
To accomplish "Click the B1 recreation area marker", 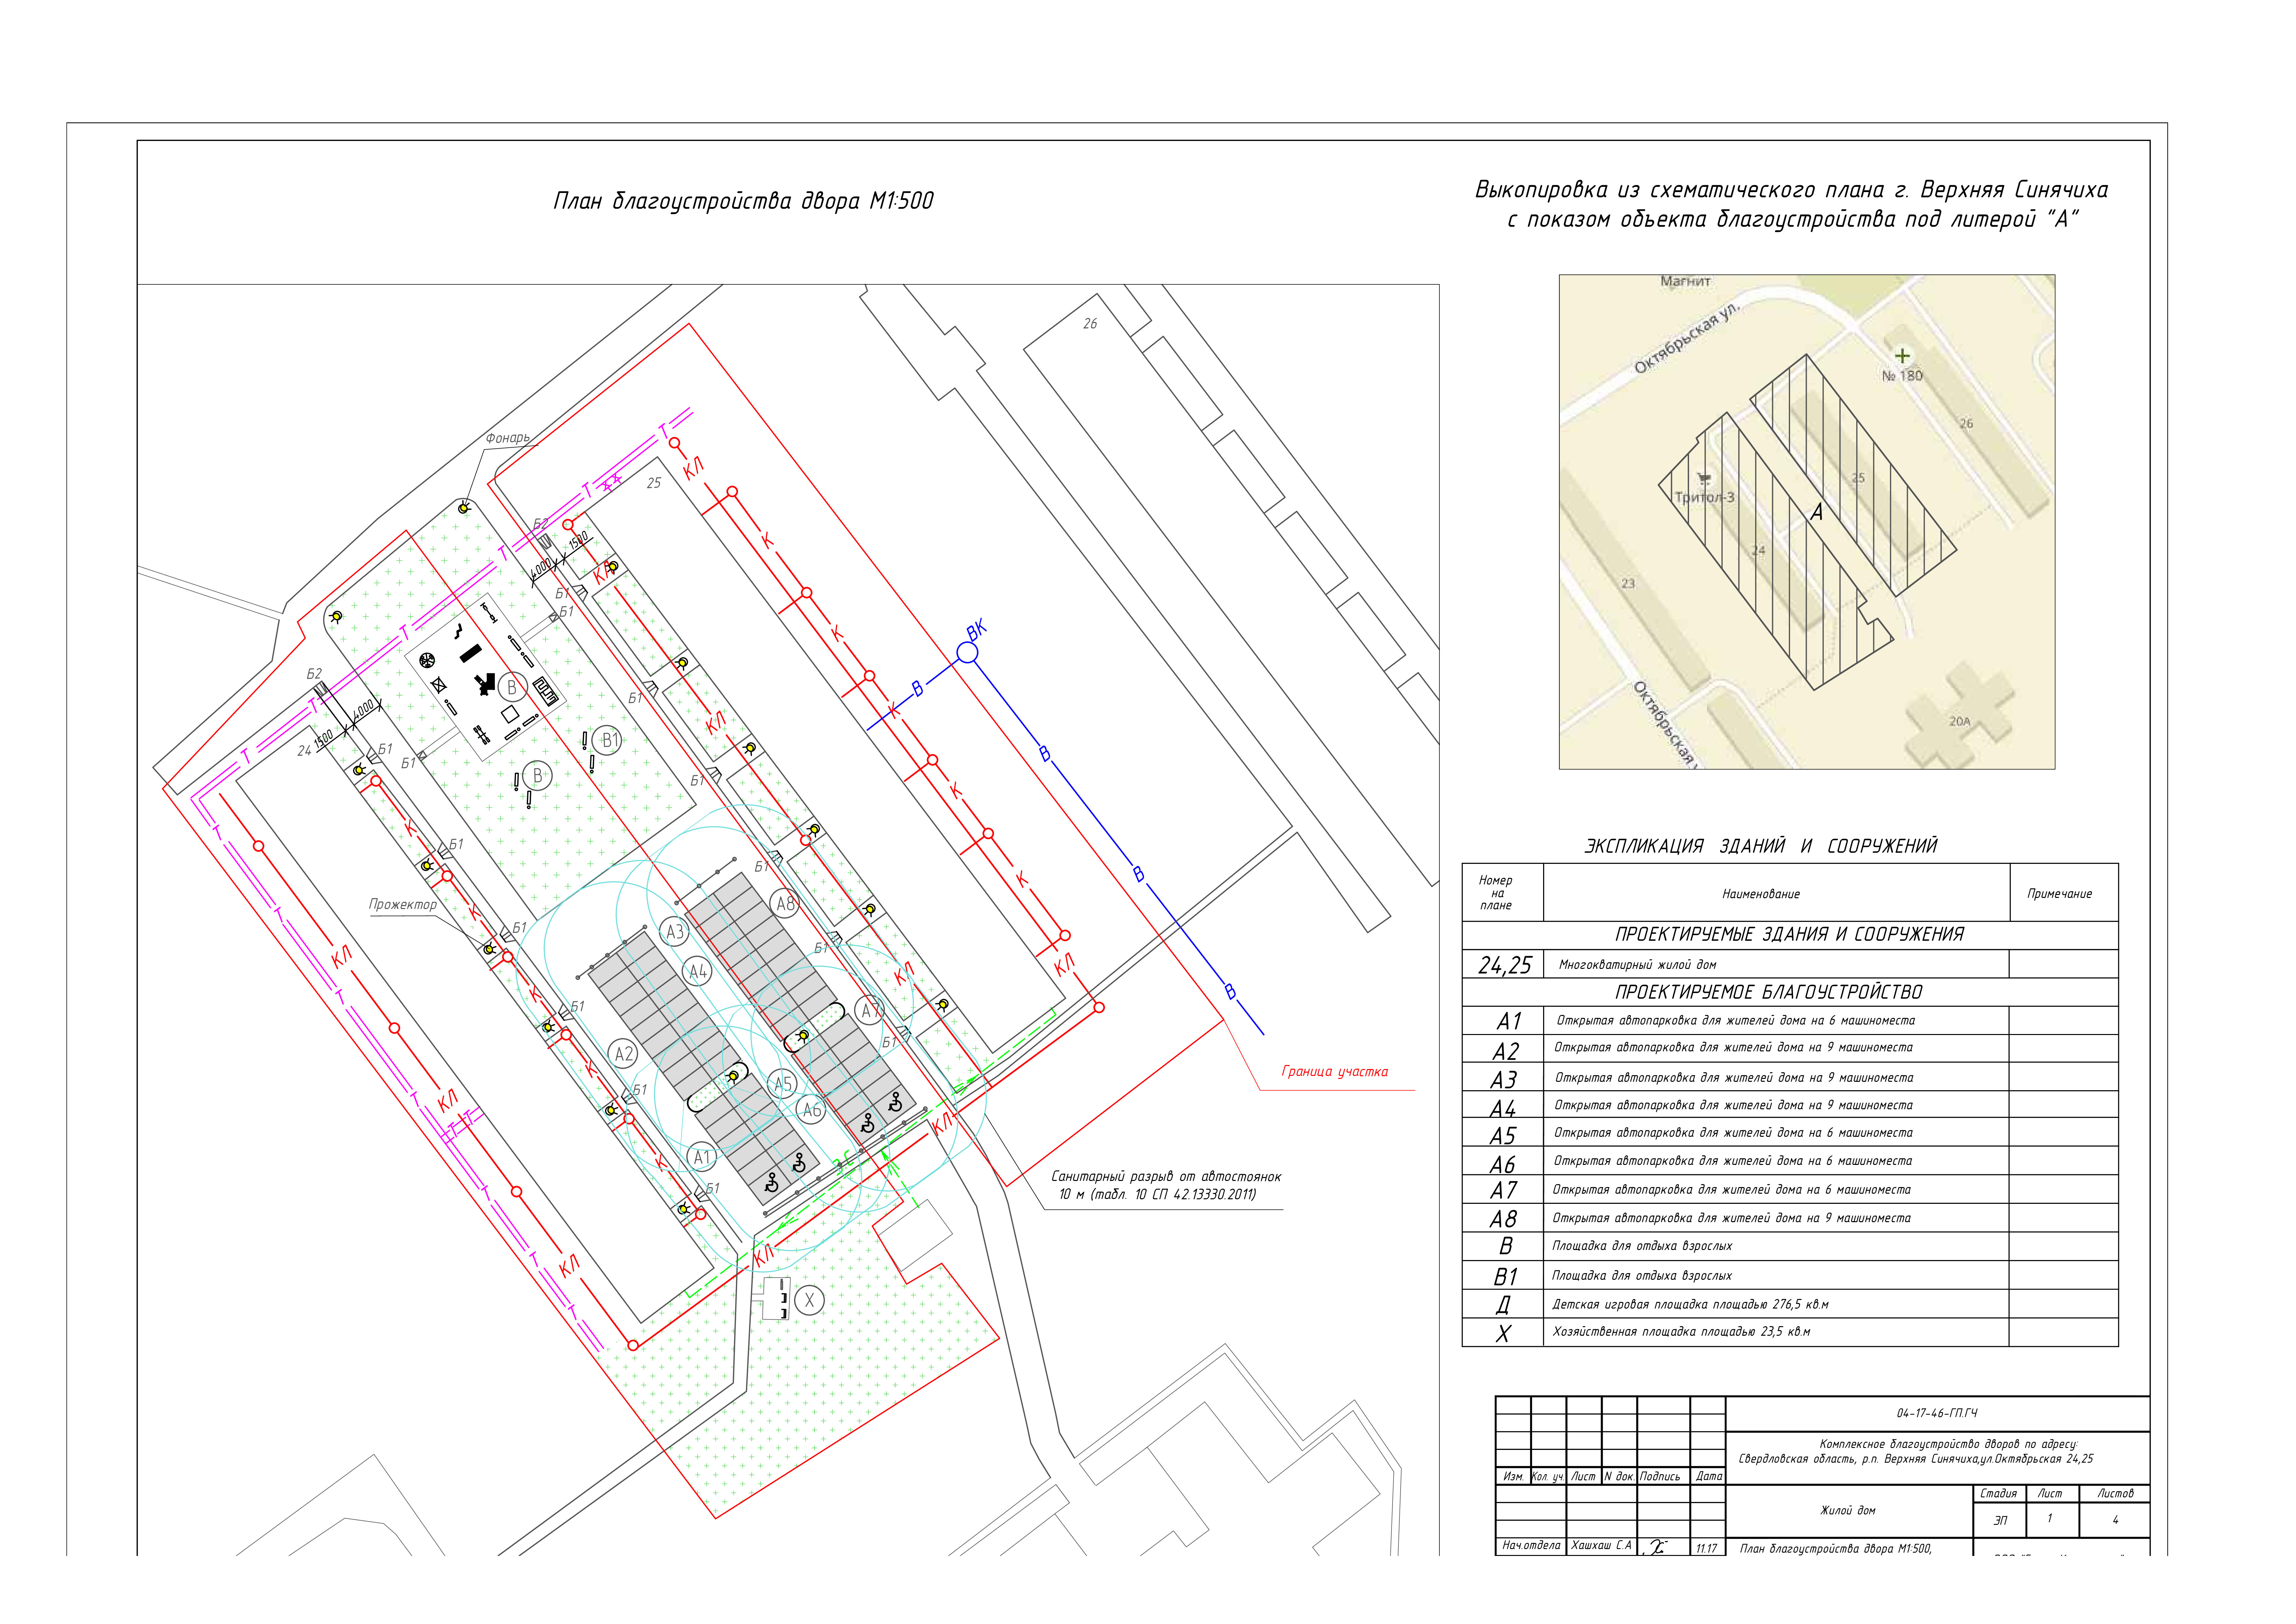I will tap(607, 740).
